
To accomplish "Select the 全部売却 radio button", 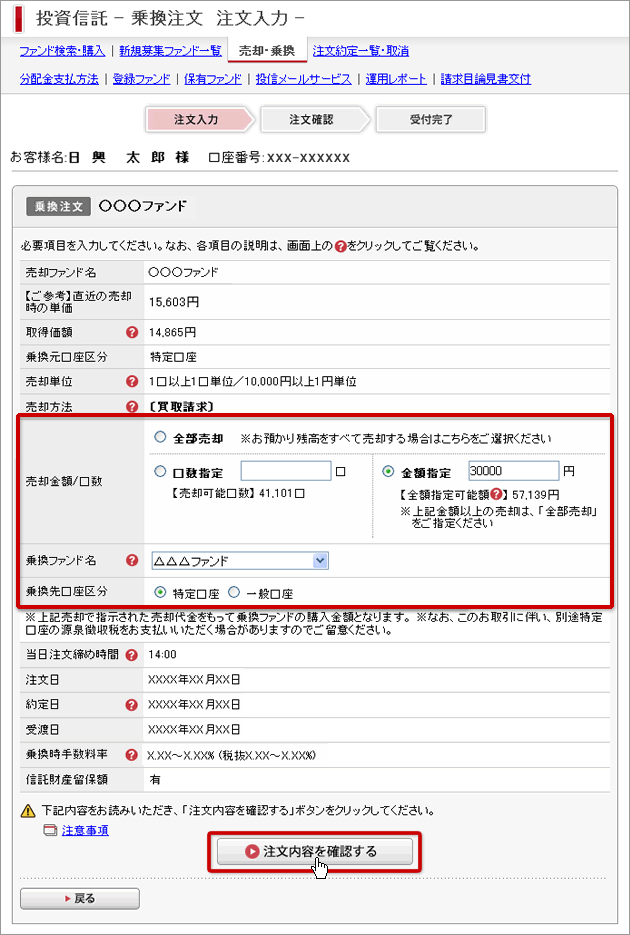I will pos(160,438).
